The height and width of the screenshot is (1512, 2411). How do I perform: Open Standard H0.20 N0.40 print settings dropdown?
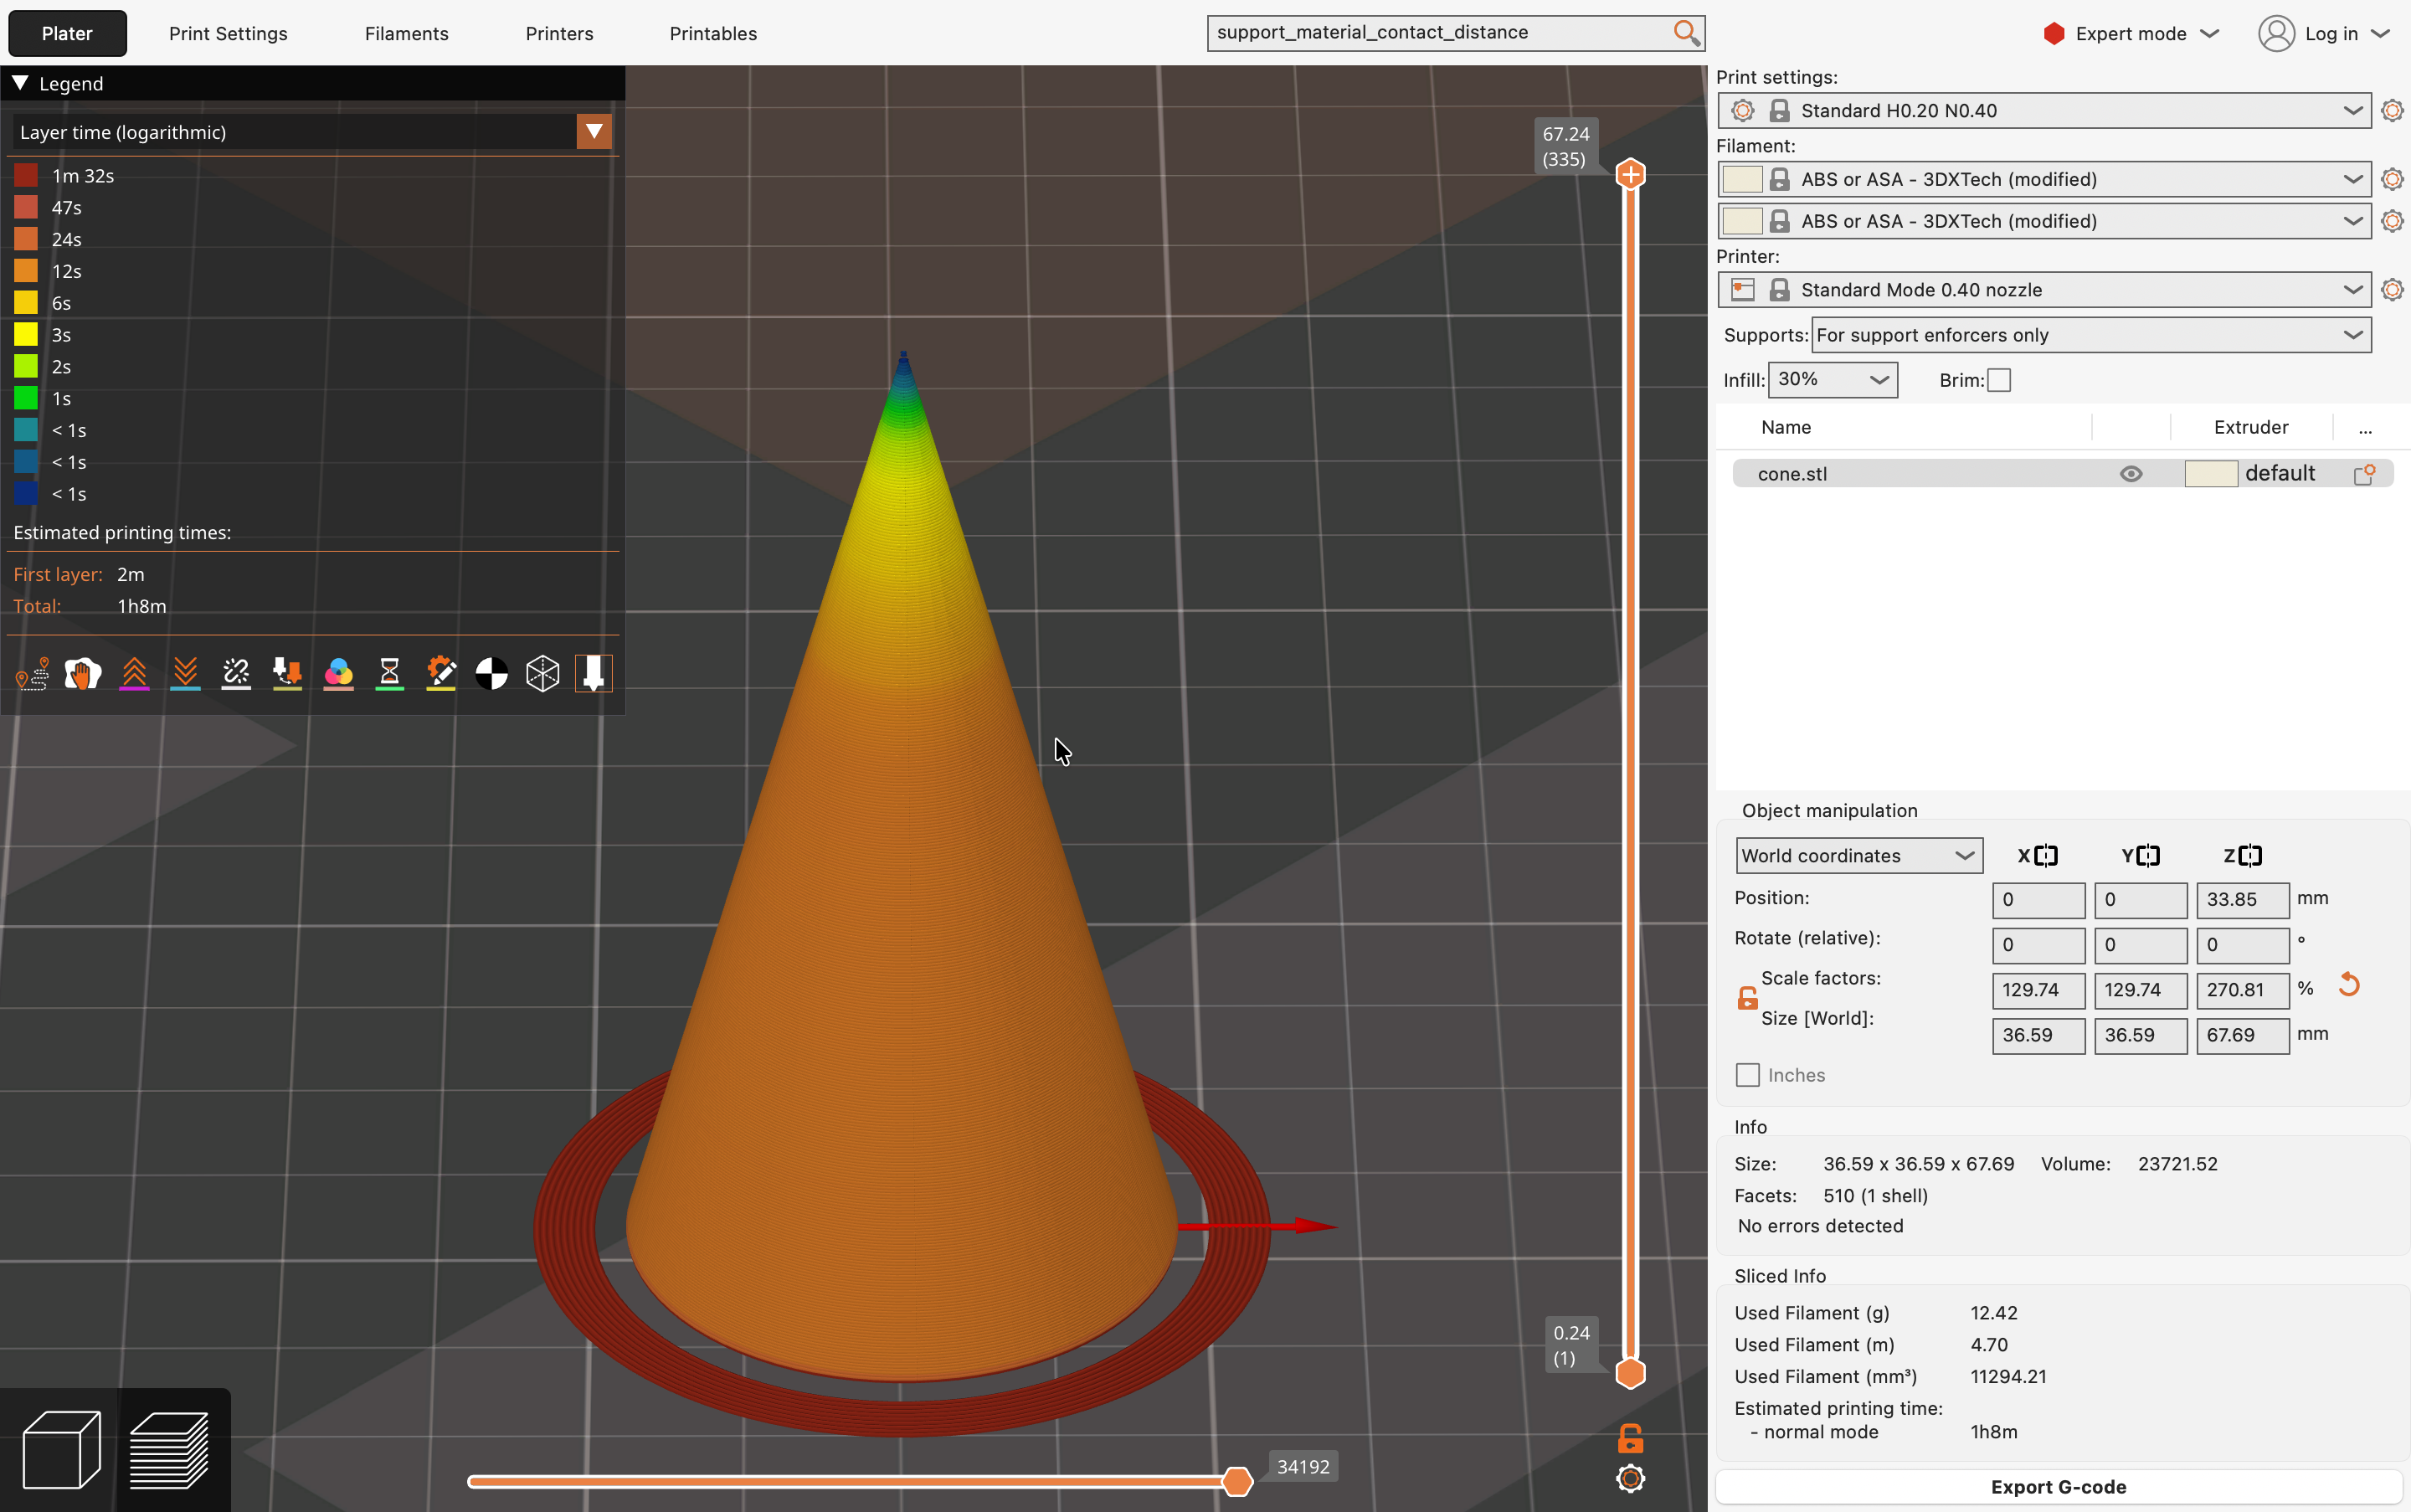tap(2044, 110)
